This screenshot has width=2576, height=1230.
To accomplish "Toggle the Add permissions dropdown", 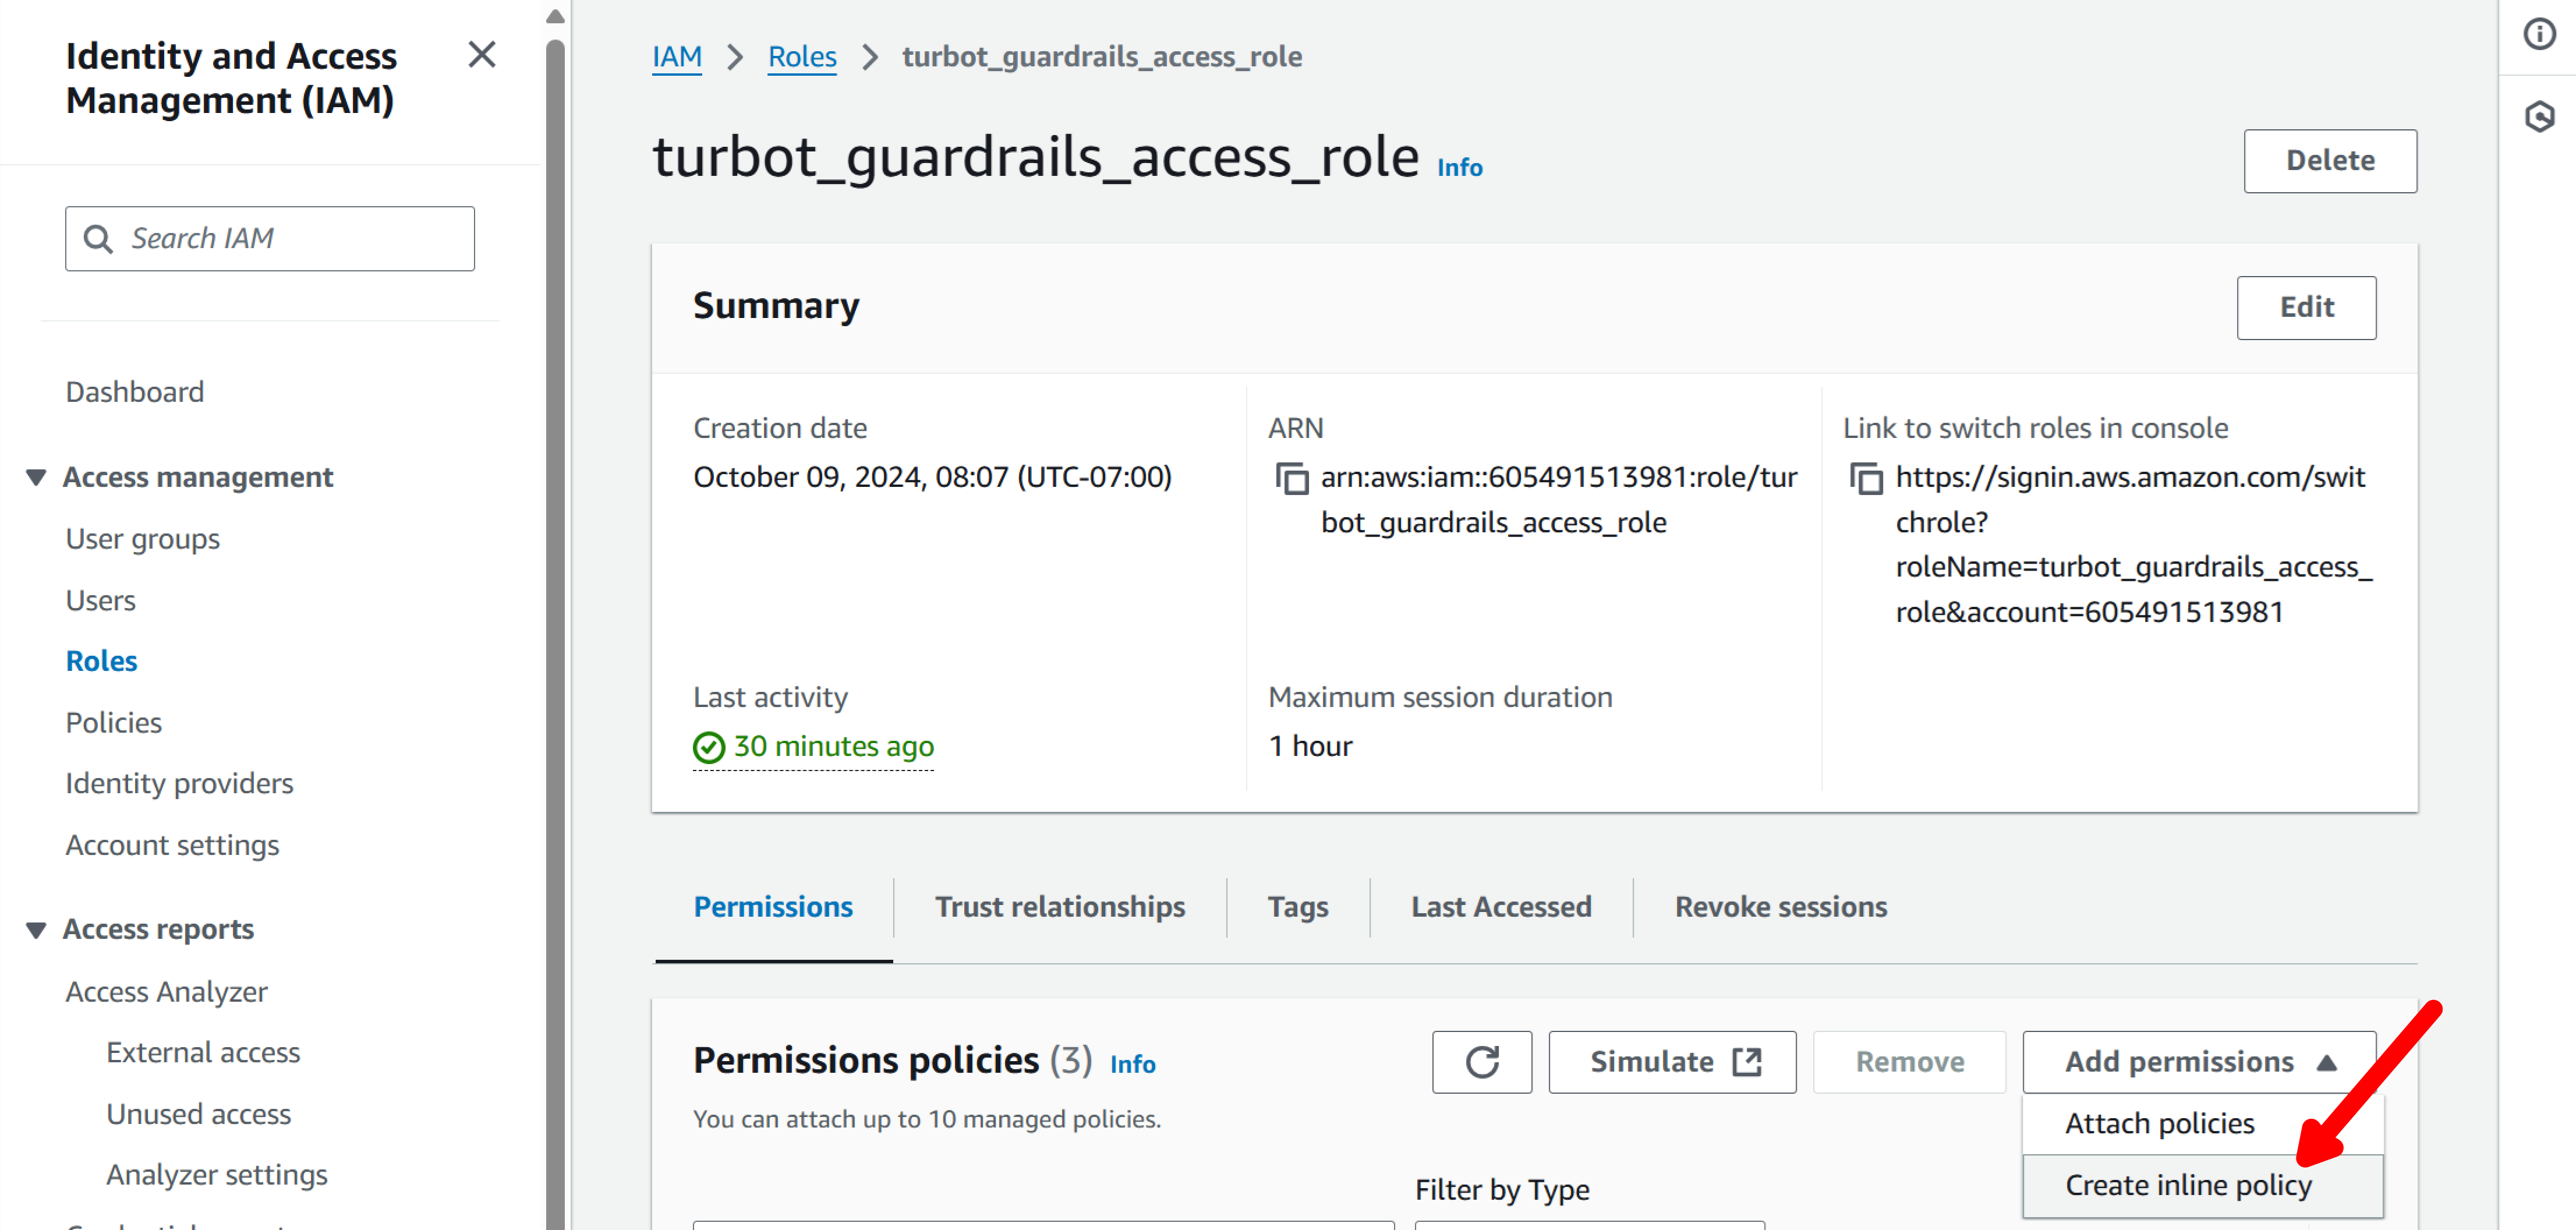I will pos(2199,1062).
